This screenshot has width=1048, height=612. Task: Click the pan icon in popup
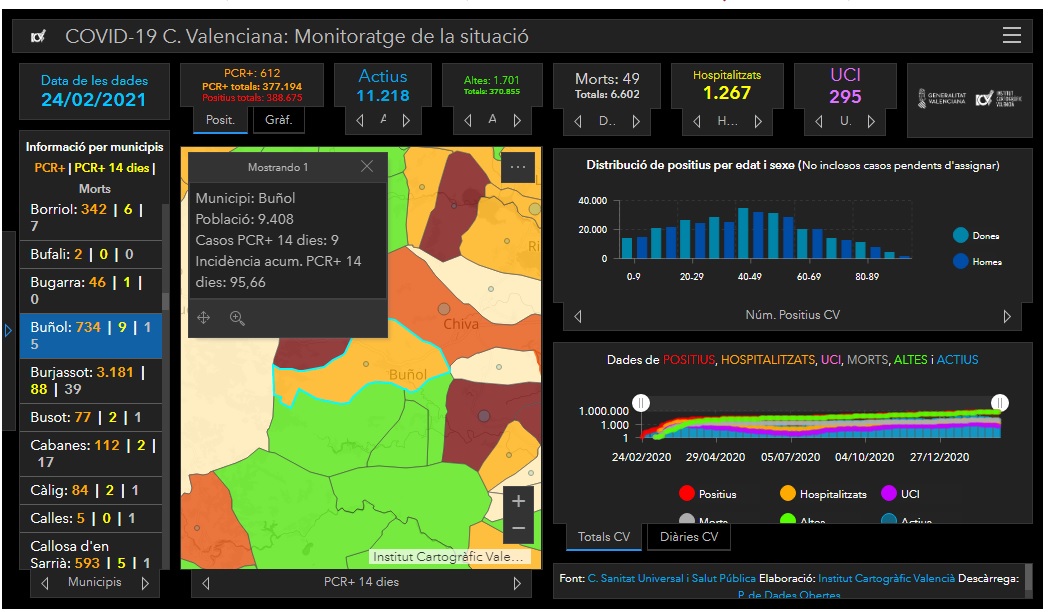(204, 318)
